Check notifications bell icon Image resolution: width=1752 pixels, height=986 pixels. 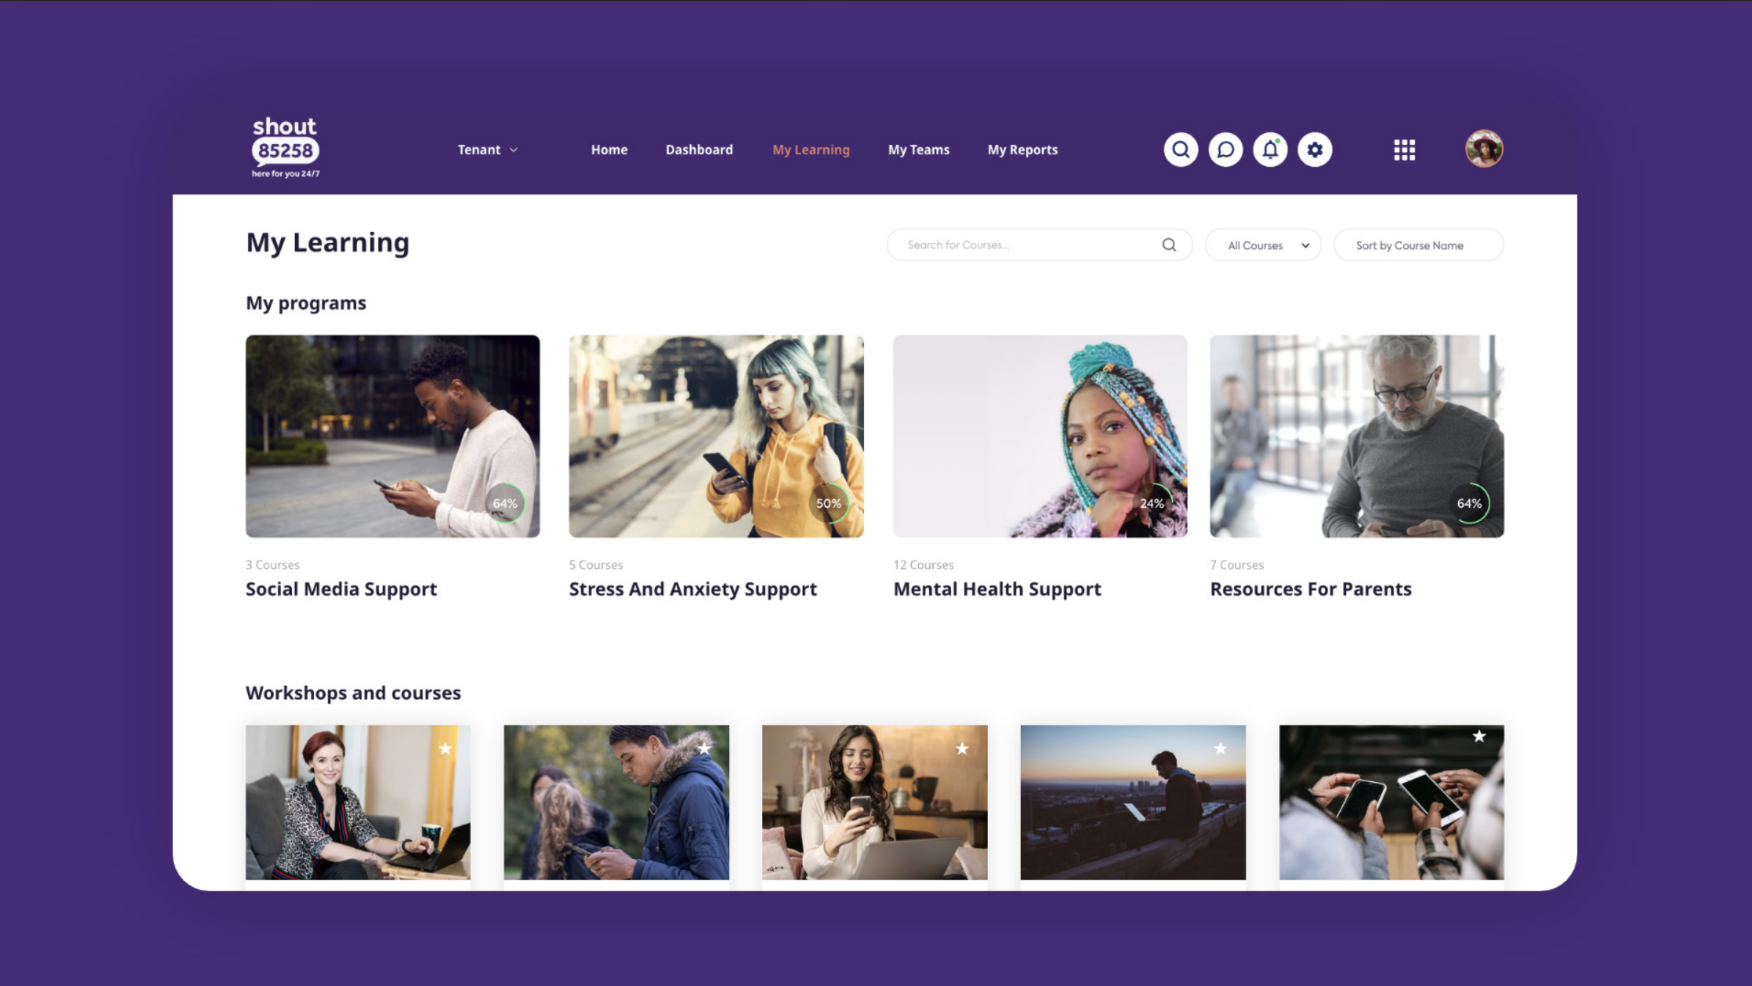[1270, 150]
